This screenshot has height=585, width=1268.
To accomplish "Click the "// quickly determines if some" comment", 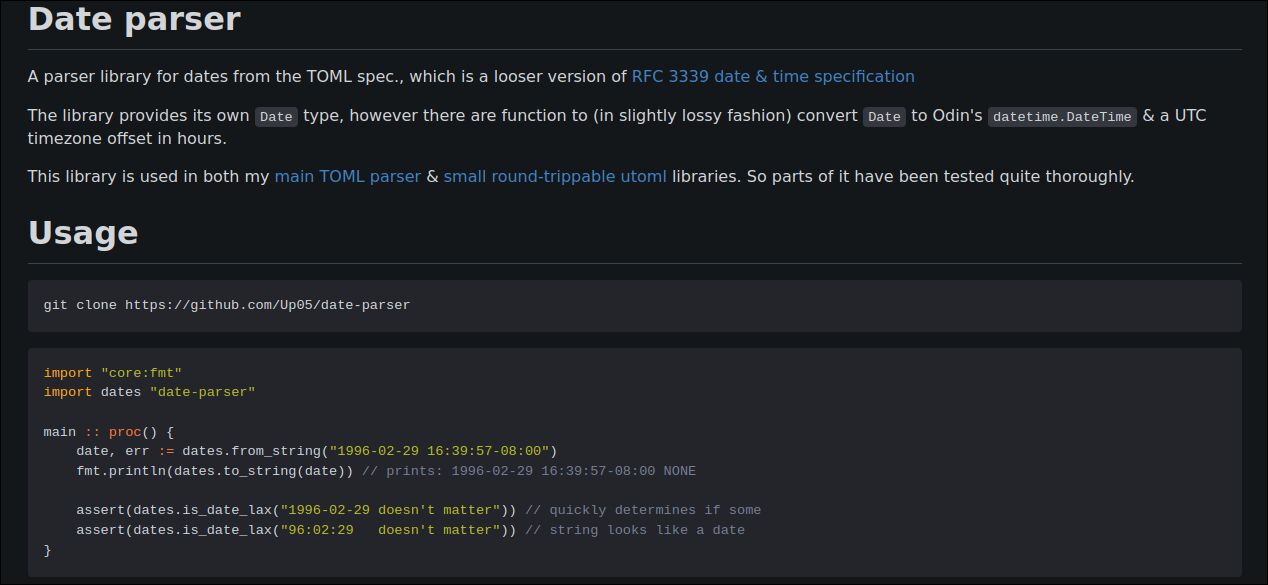I will pos(642,510).
